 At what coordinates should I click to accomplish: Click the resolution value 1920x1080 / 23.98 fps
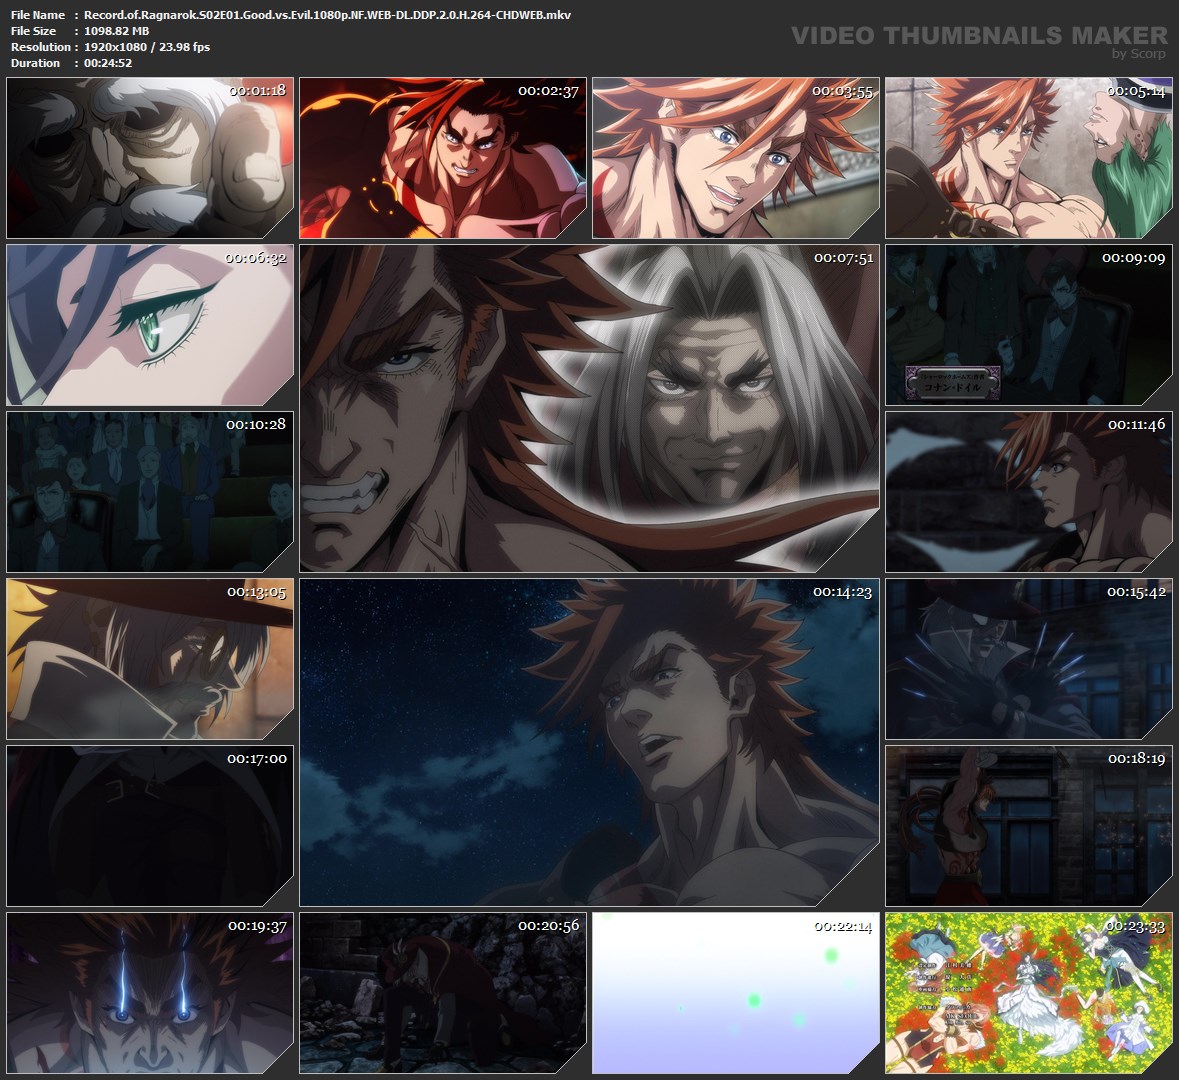[x=147, y=47]
